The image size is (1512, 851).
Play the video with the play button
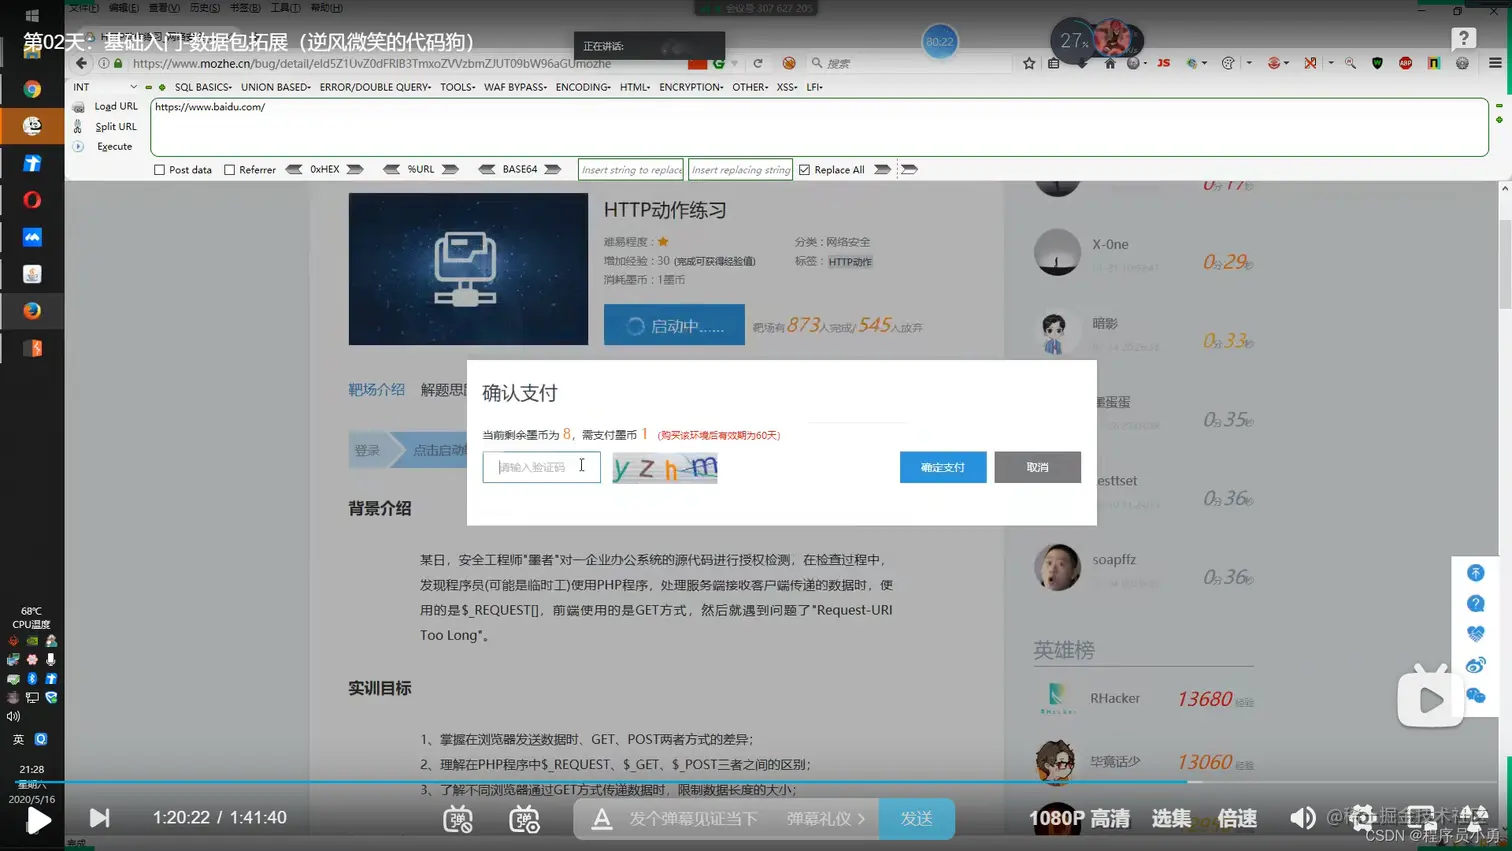(x=38, y=821)
